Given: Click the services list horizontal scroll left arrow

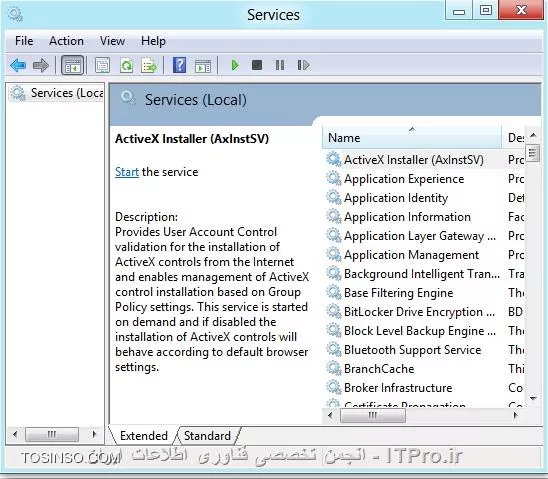Looking at the screenshot, I should [x=330, y=415].
